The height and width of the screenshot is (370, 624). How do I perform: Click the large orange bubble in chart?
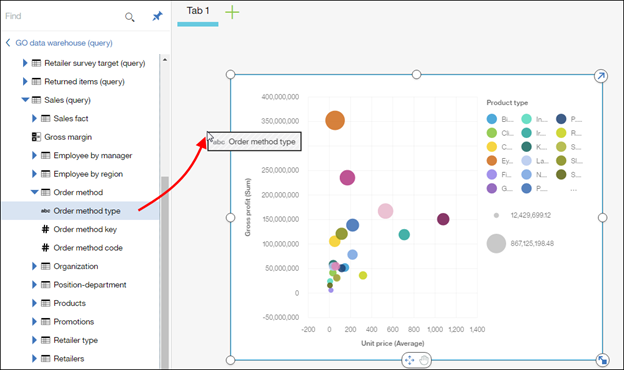[x=335, y=121]
